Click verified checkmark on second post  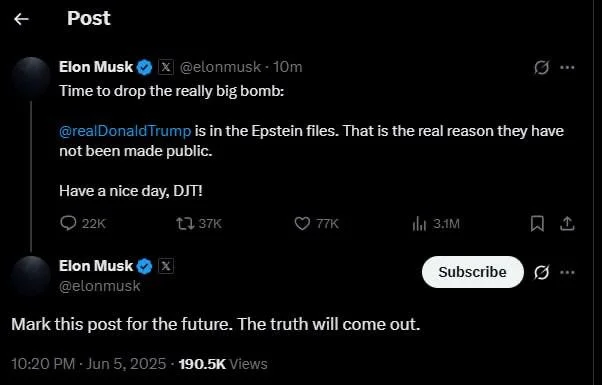tap(144, 266)
